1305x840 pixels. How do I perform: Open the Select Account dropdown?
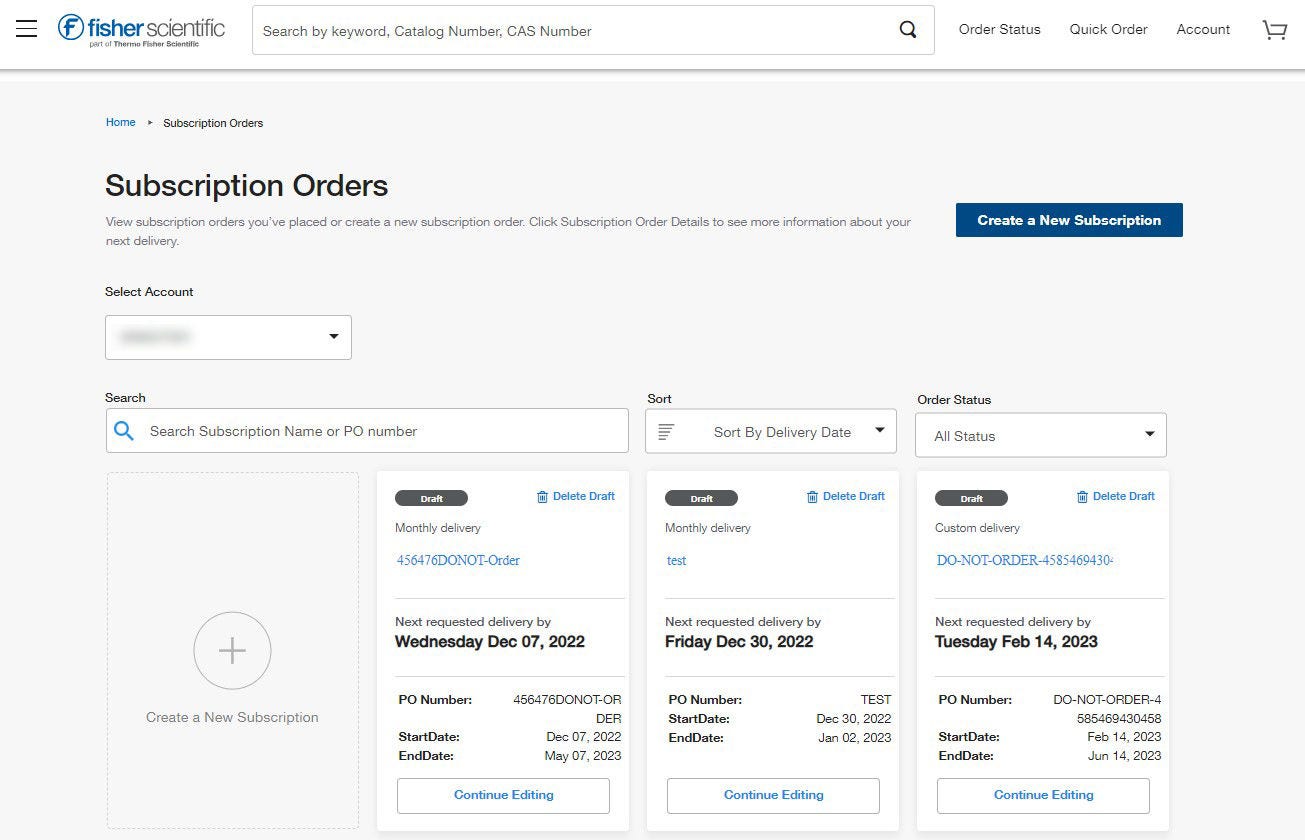(x=228, y=337)
